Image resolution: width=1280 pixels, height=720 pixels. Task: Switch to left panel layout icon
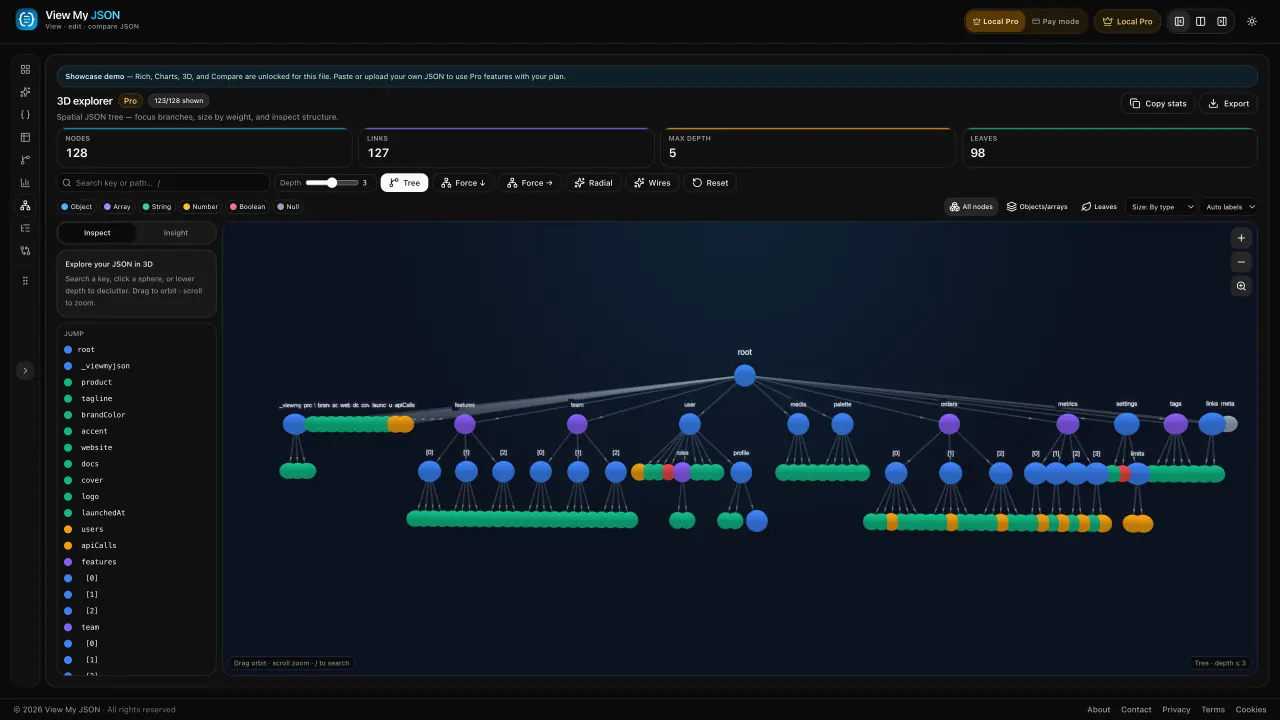click(1180, 21)
